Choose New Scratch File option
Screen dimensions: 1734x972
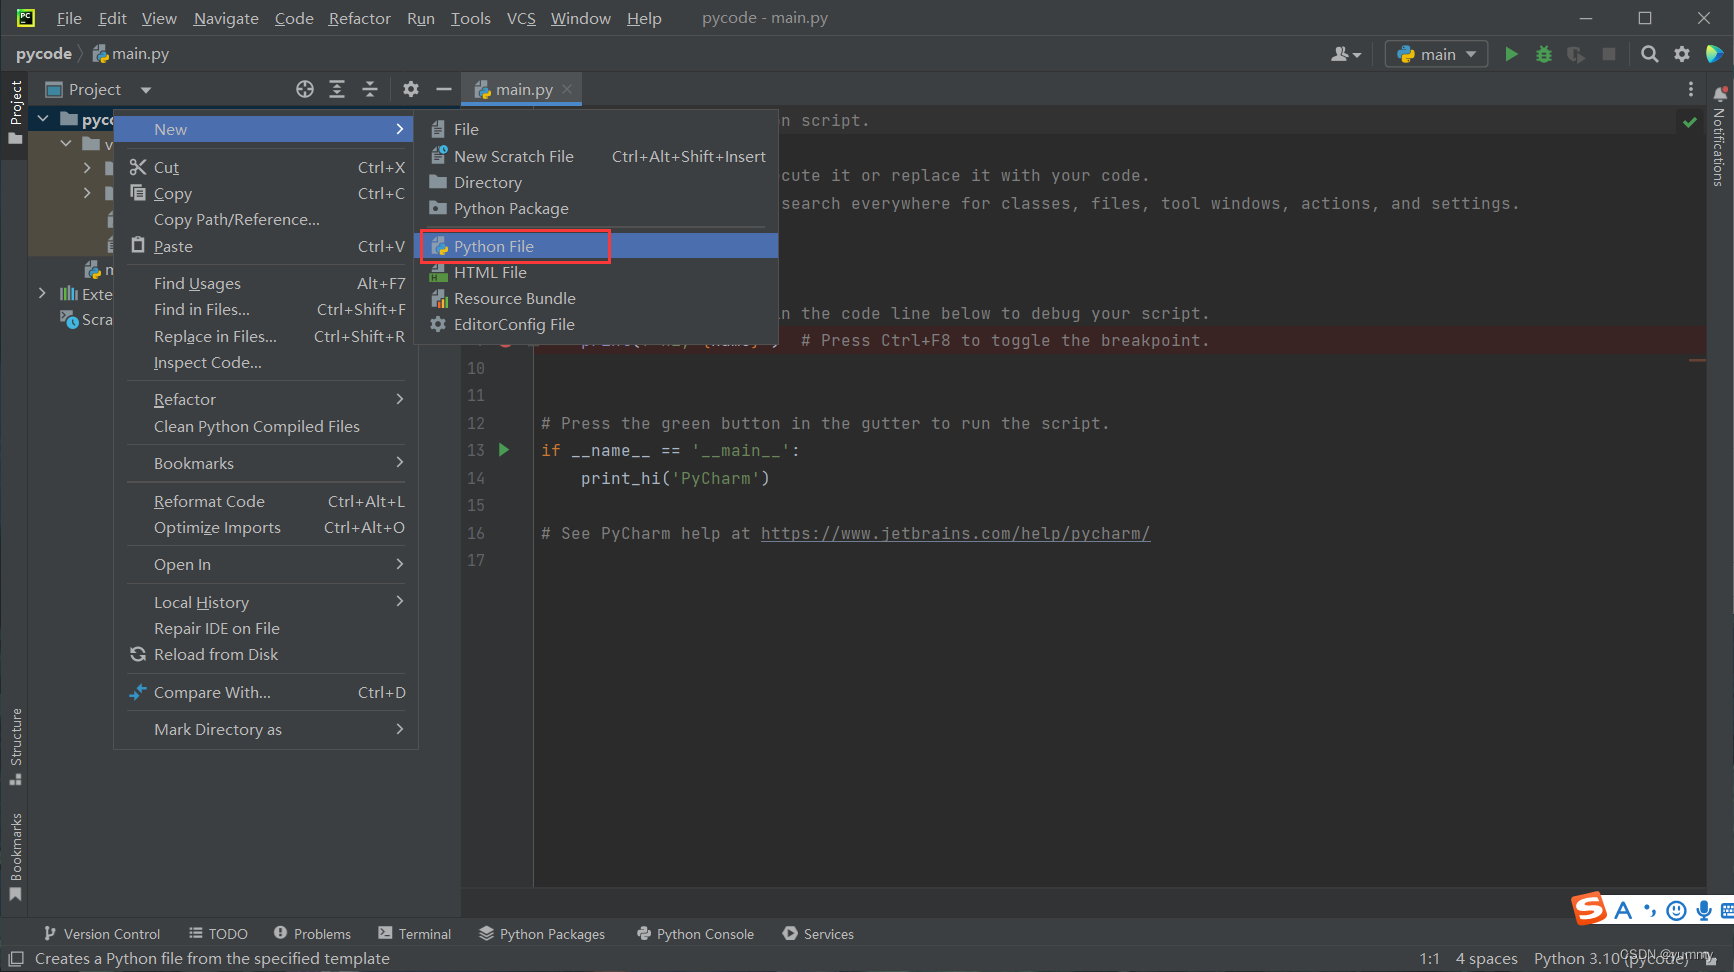click(x=597, y=156)
